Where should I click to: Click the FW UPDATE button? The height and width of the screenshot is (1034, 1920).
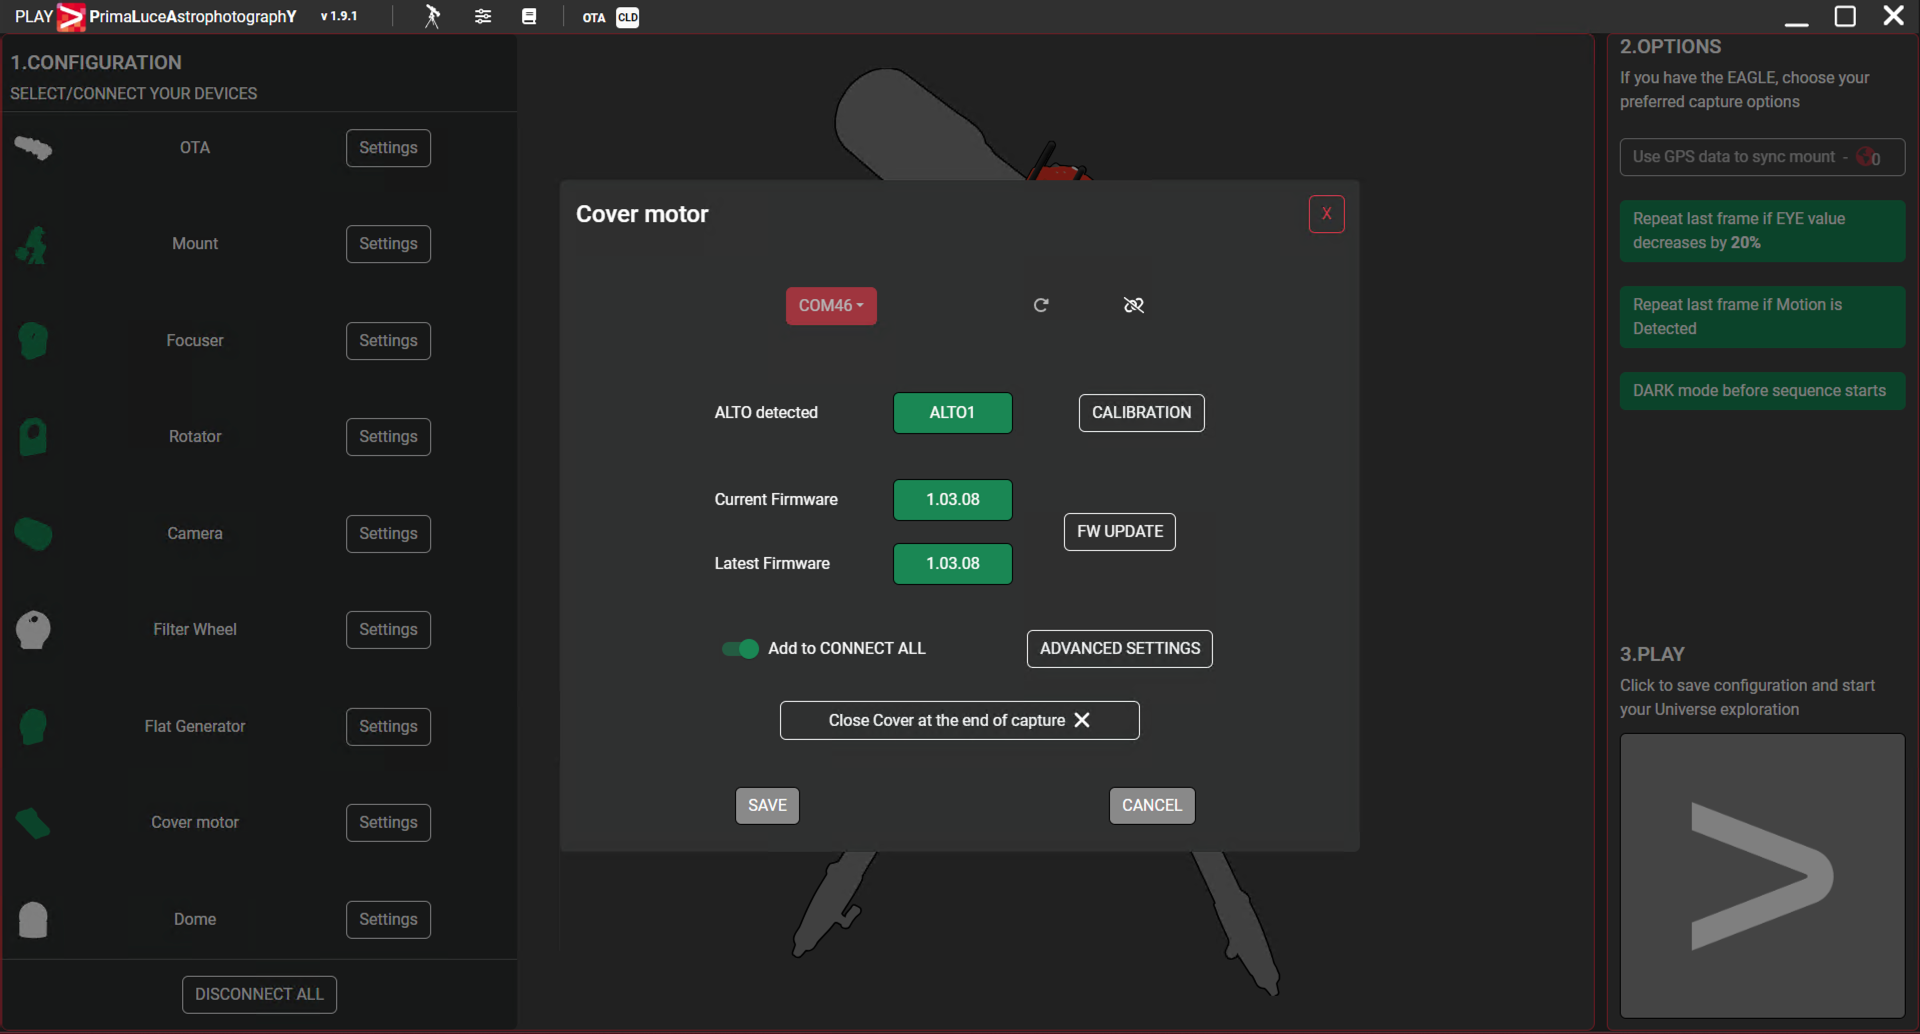[1119, 532]
